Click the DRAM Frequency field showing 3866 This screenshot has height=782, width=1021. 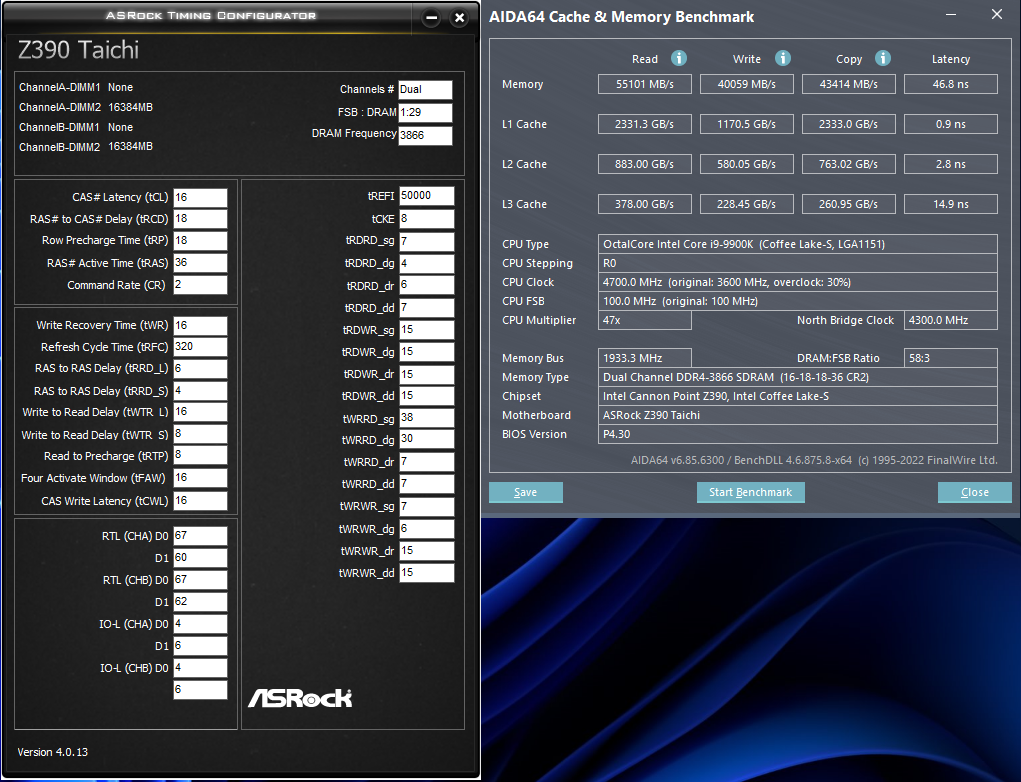(x=425, y=135)
